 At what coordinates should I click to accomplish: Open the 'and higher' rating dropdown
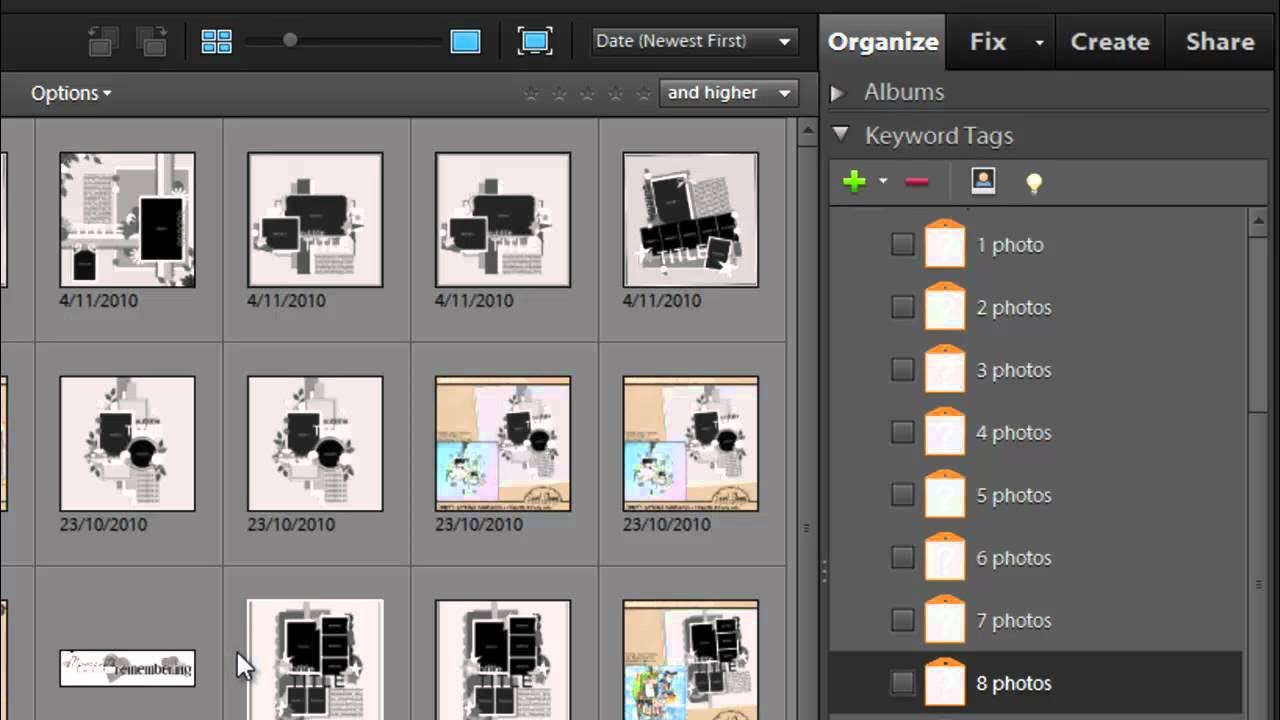tap(728, 93)
